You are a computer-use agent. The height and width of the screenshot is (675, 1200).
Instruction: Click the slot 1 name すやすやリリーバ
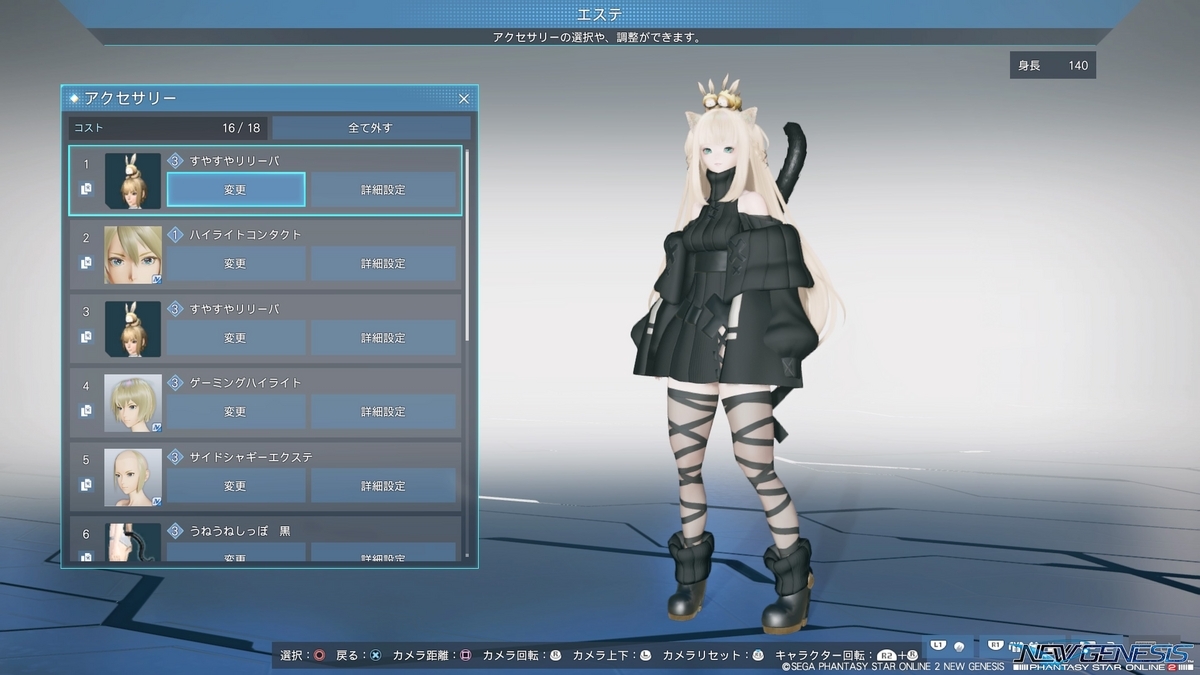234,160
